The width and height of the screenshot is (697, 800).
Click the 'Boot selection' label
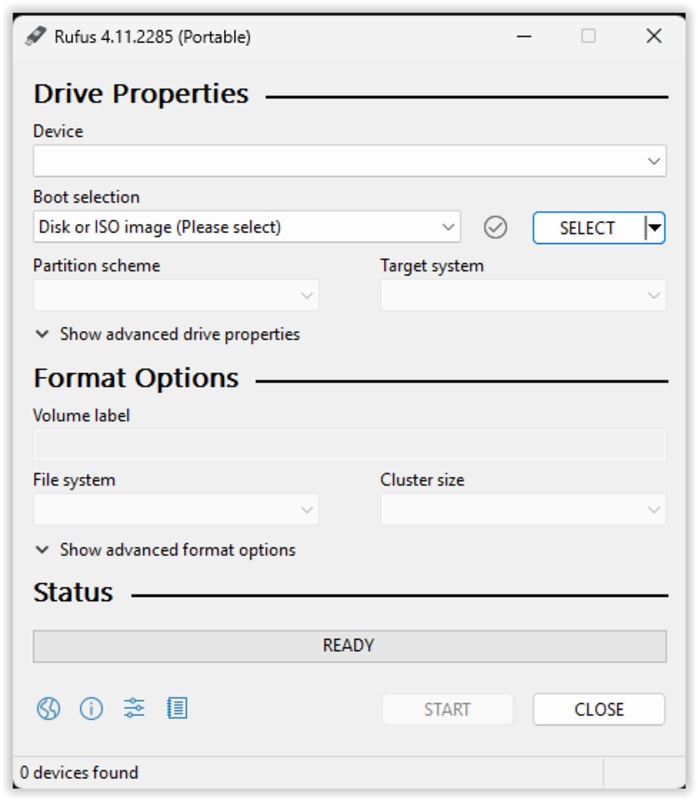pyautogui.click(x=86, y=197)
